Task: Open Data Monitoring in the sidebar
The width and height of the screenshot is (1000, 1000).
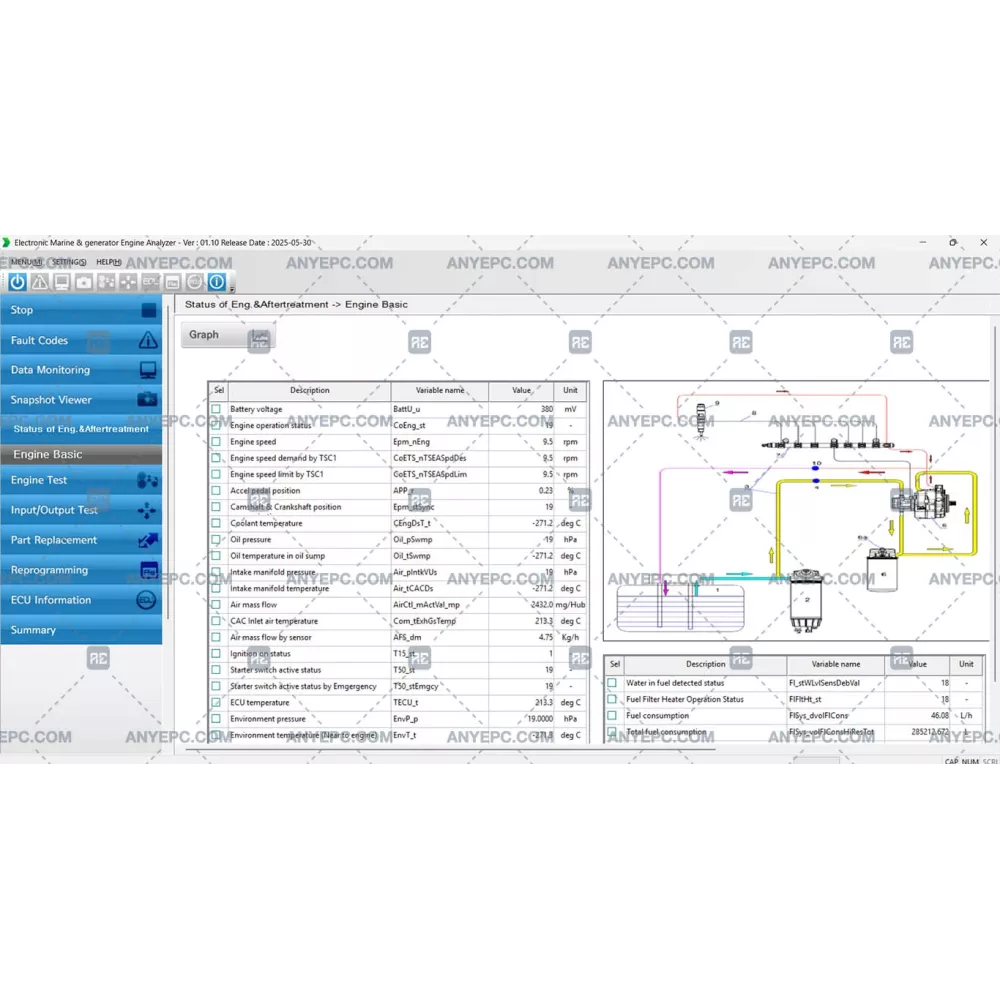Action: [80, 370]
